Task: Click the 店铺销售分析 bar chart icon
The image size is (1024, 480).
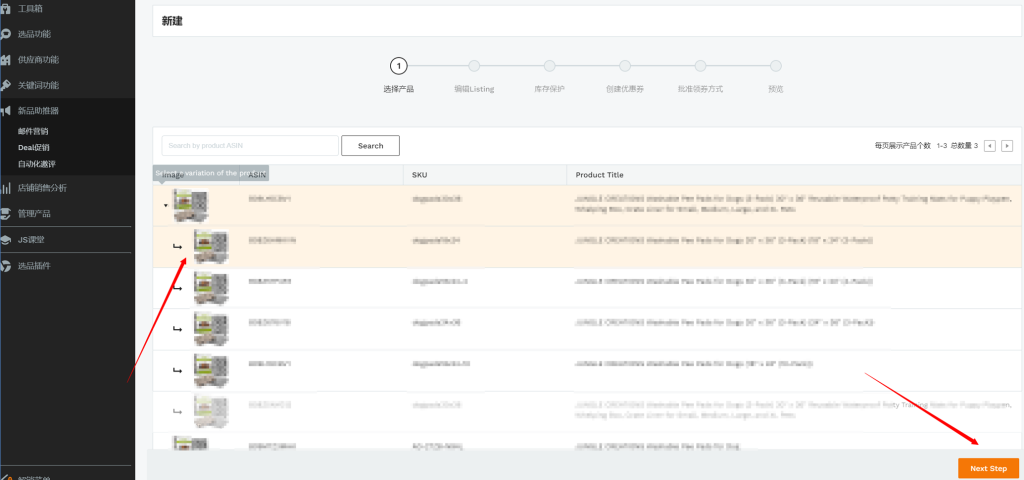Action: pyautogui.click(x=5, y=187)
